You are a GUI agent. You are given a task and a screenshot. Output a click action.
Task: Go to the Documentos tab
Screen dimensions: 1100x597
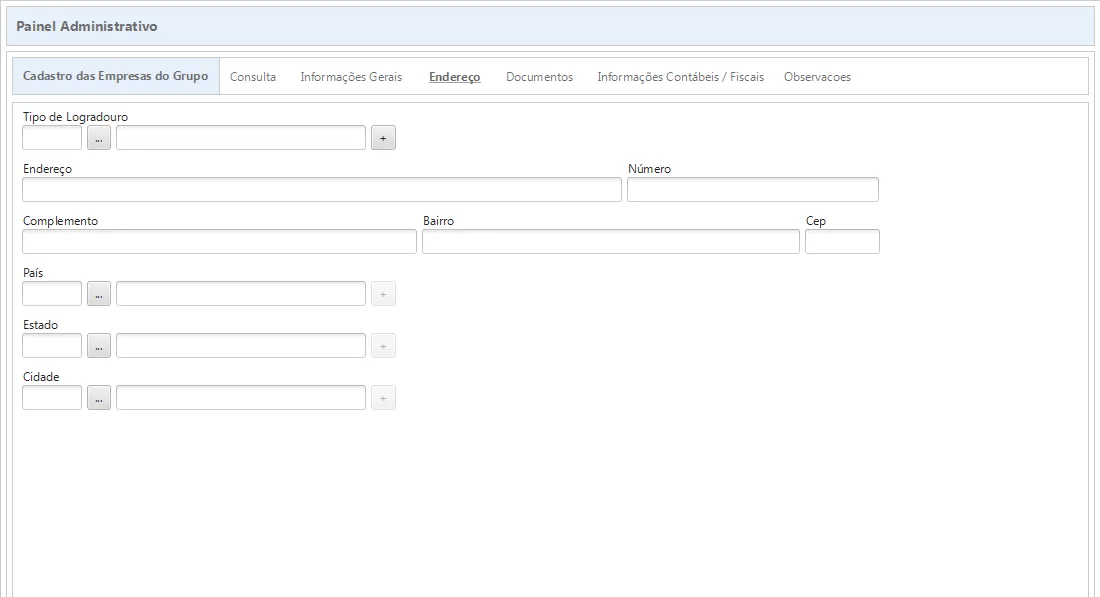tap(539, 76)
